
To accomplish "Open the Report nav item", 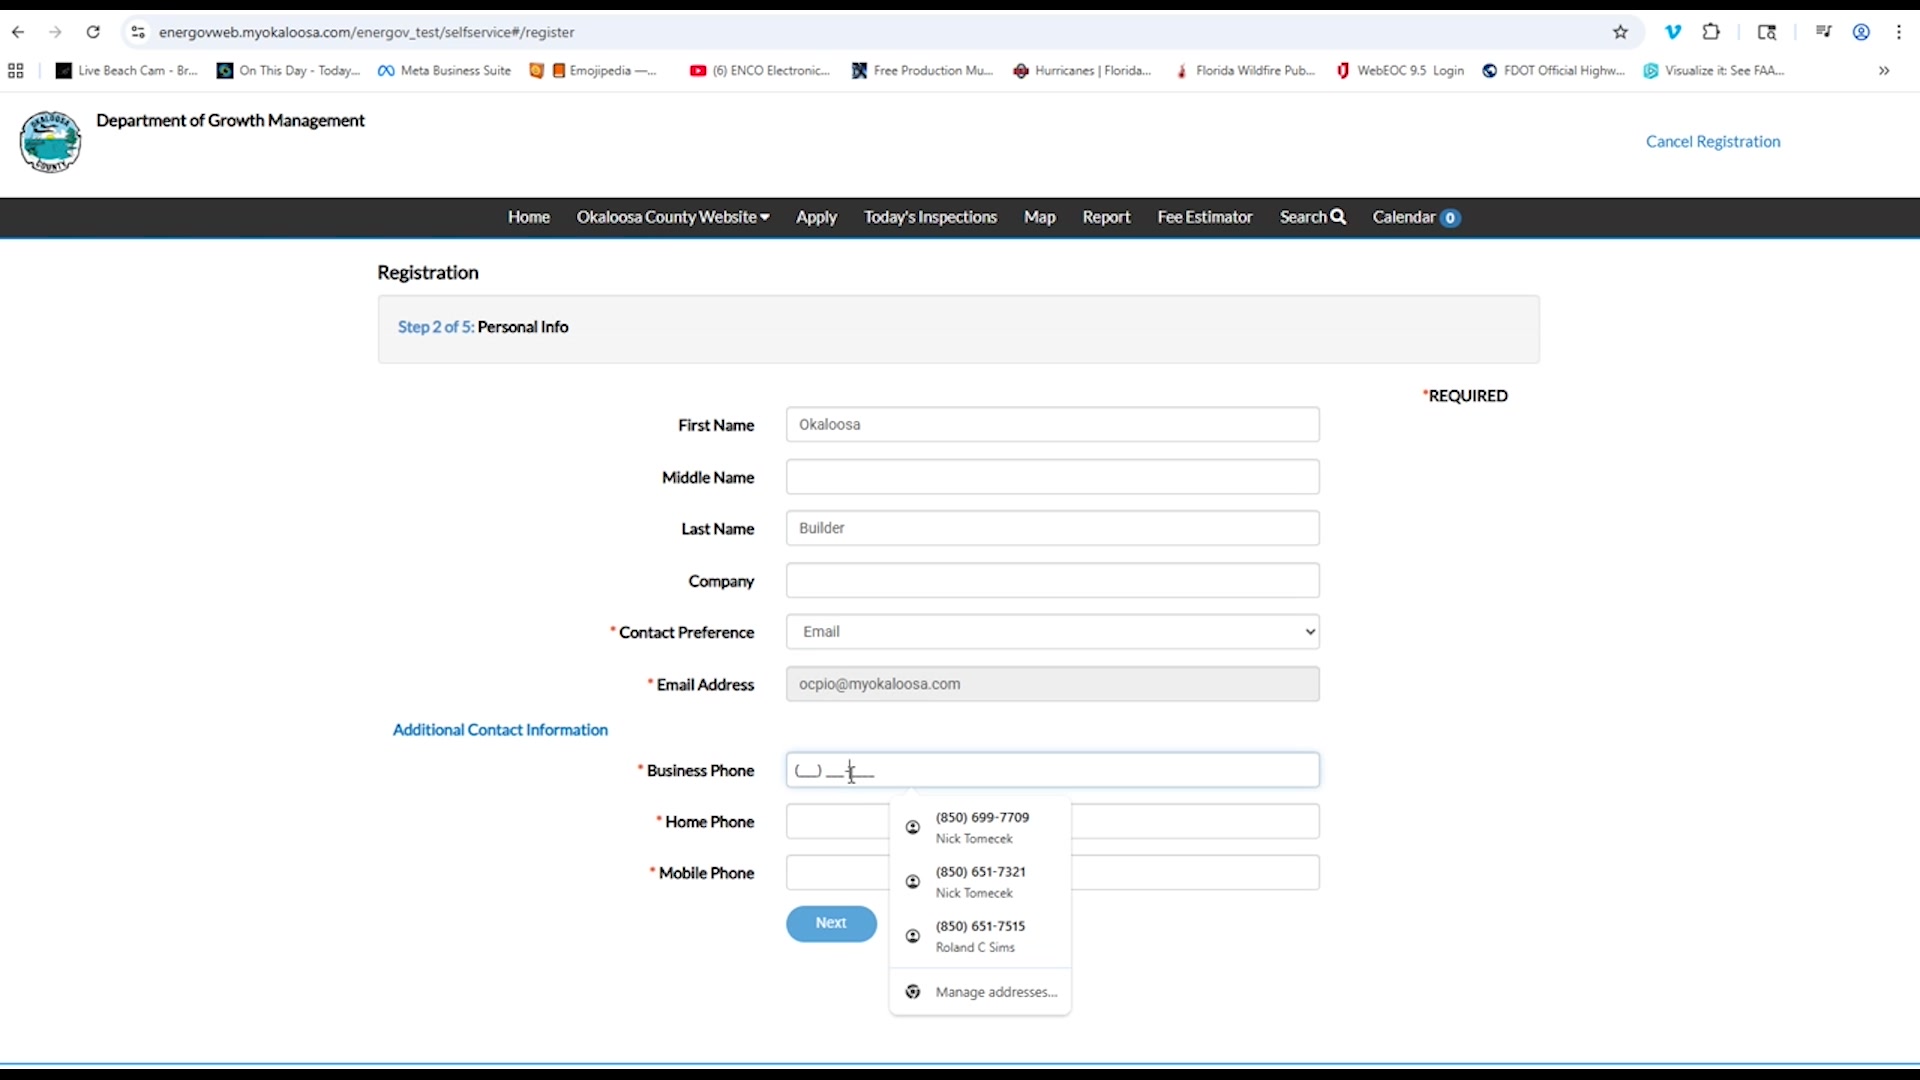I will (1106, 217).
